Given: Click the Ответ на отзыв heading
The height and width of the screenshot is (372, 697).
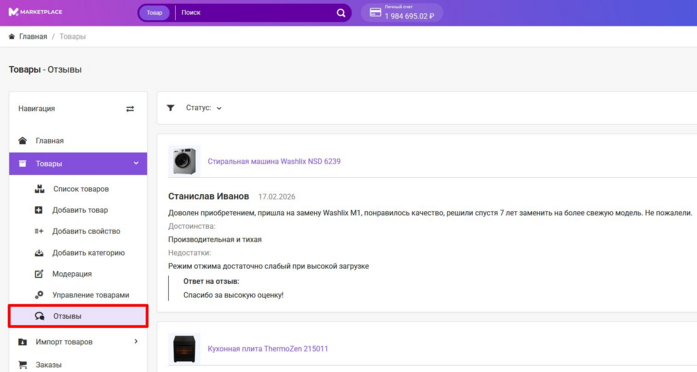Looking at the screenshot, I should [211, 281].
